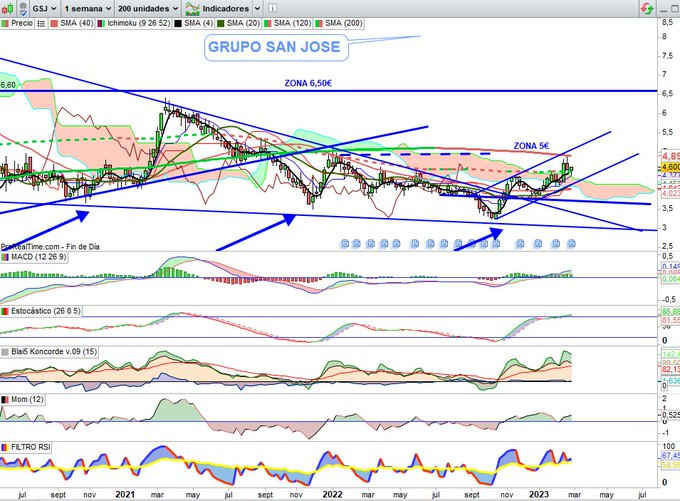Click the Mom (12) panel label
Image resolution: width=680 pixels, height=501 pixels.
[x=27, y=399]
